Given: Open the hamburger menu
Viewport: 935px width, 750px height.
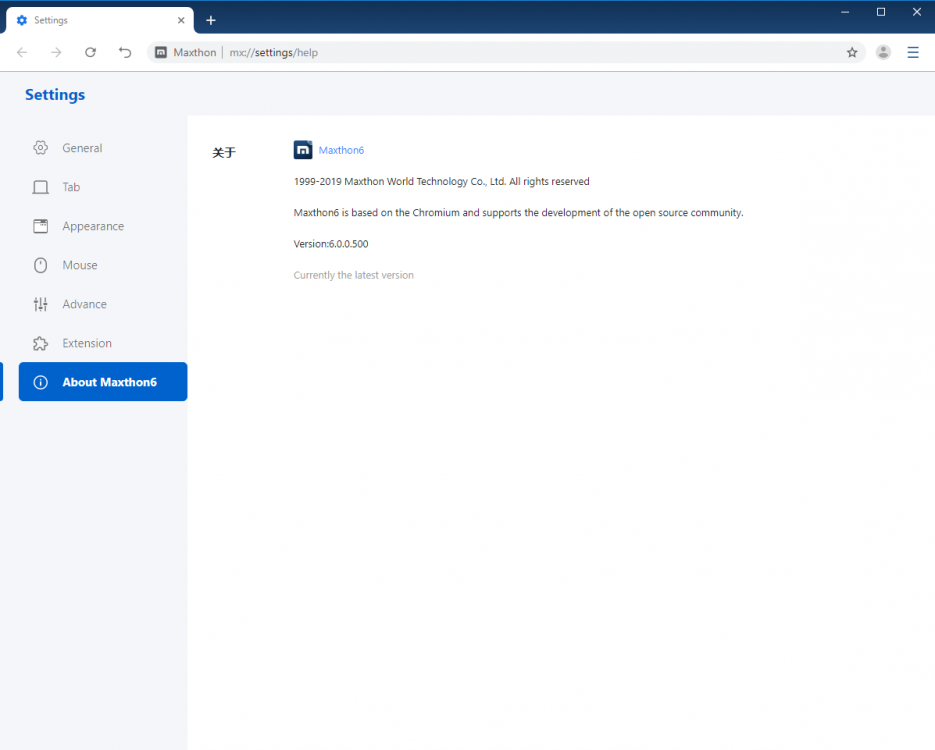Looking at the screenshot, I should click(913, 52).
